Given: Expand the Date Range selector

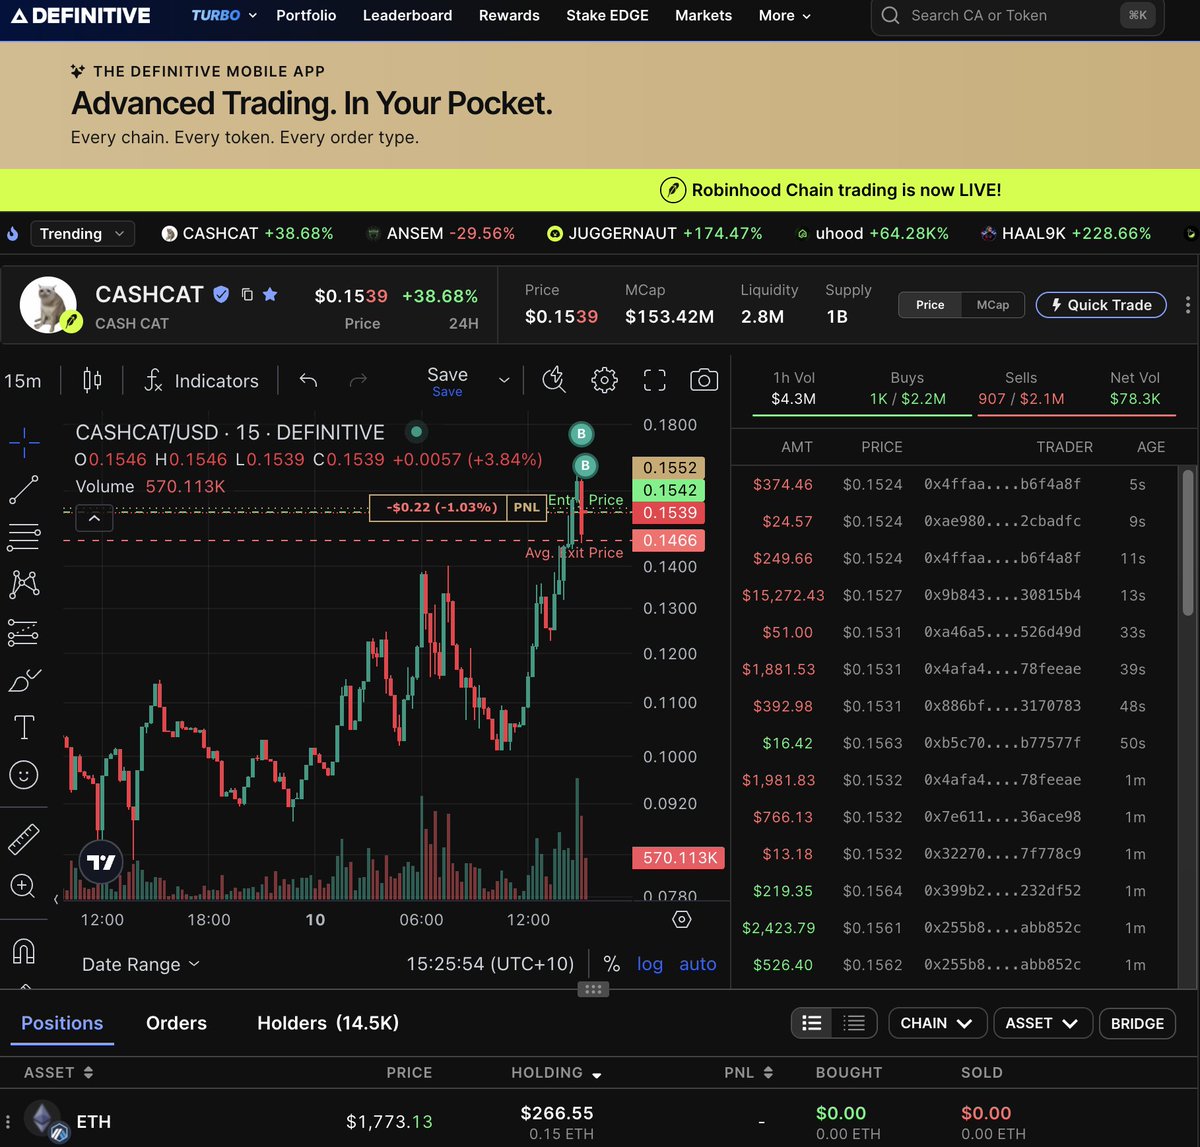Looking at the screenshot, I should click(x=141, y=964).
